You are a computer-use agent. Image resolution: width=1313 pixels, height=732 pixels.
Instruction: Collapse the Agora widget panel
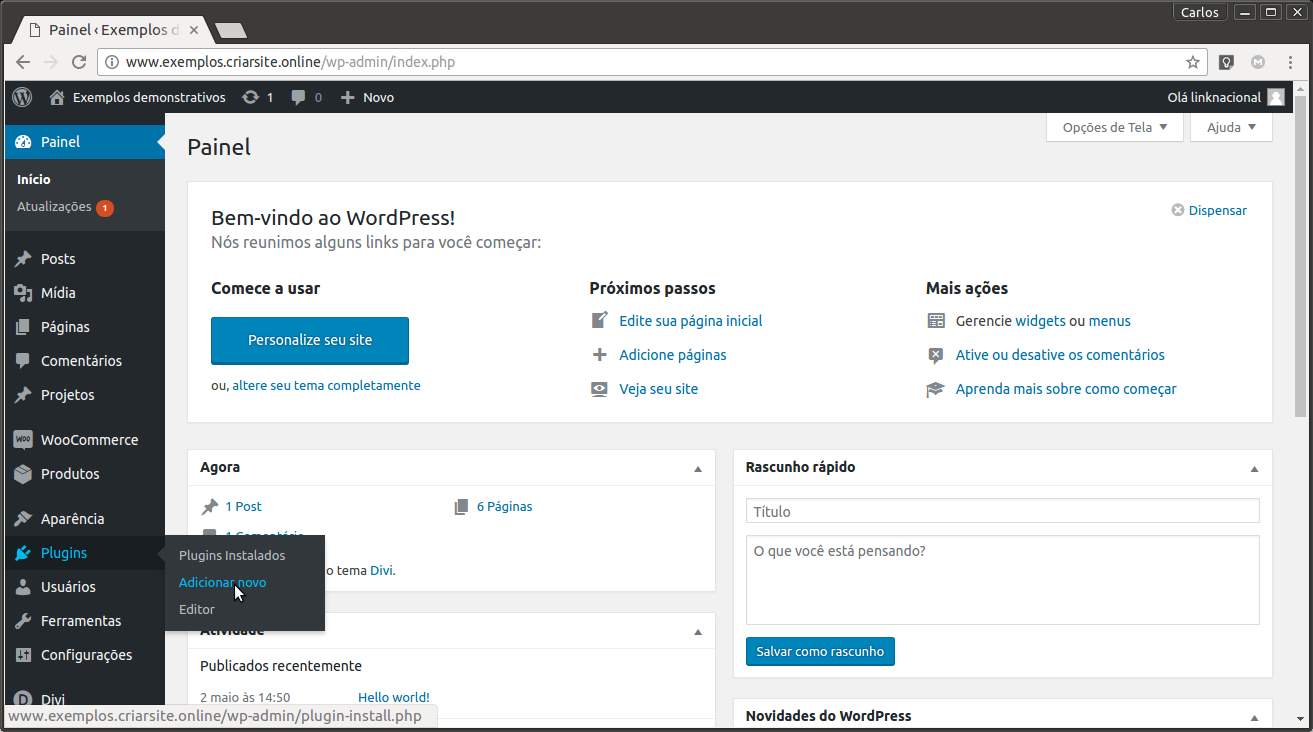tap(698, 468)
